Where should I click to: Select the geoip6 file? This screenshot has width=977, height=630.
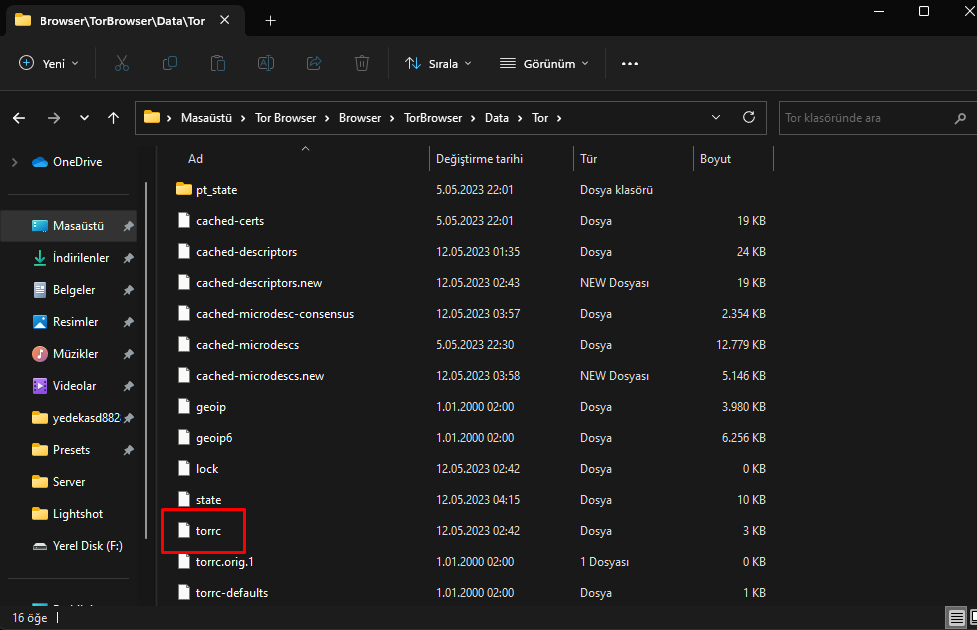pos(214,437)
